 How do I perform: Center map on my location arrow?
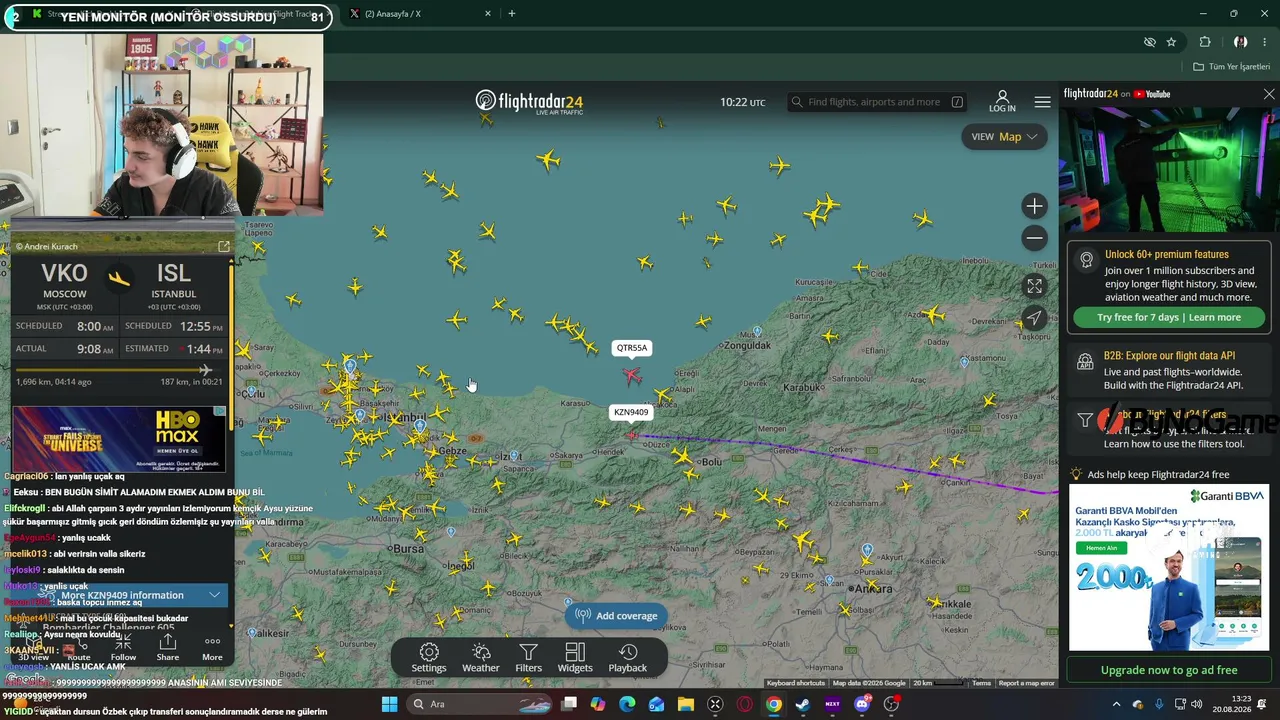[1034, 318]
